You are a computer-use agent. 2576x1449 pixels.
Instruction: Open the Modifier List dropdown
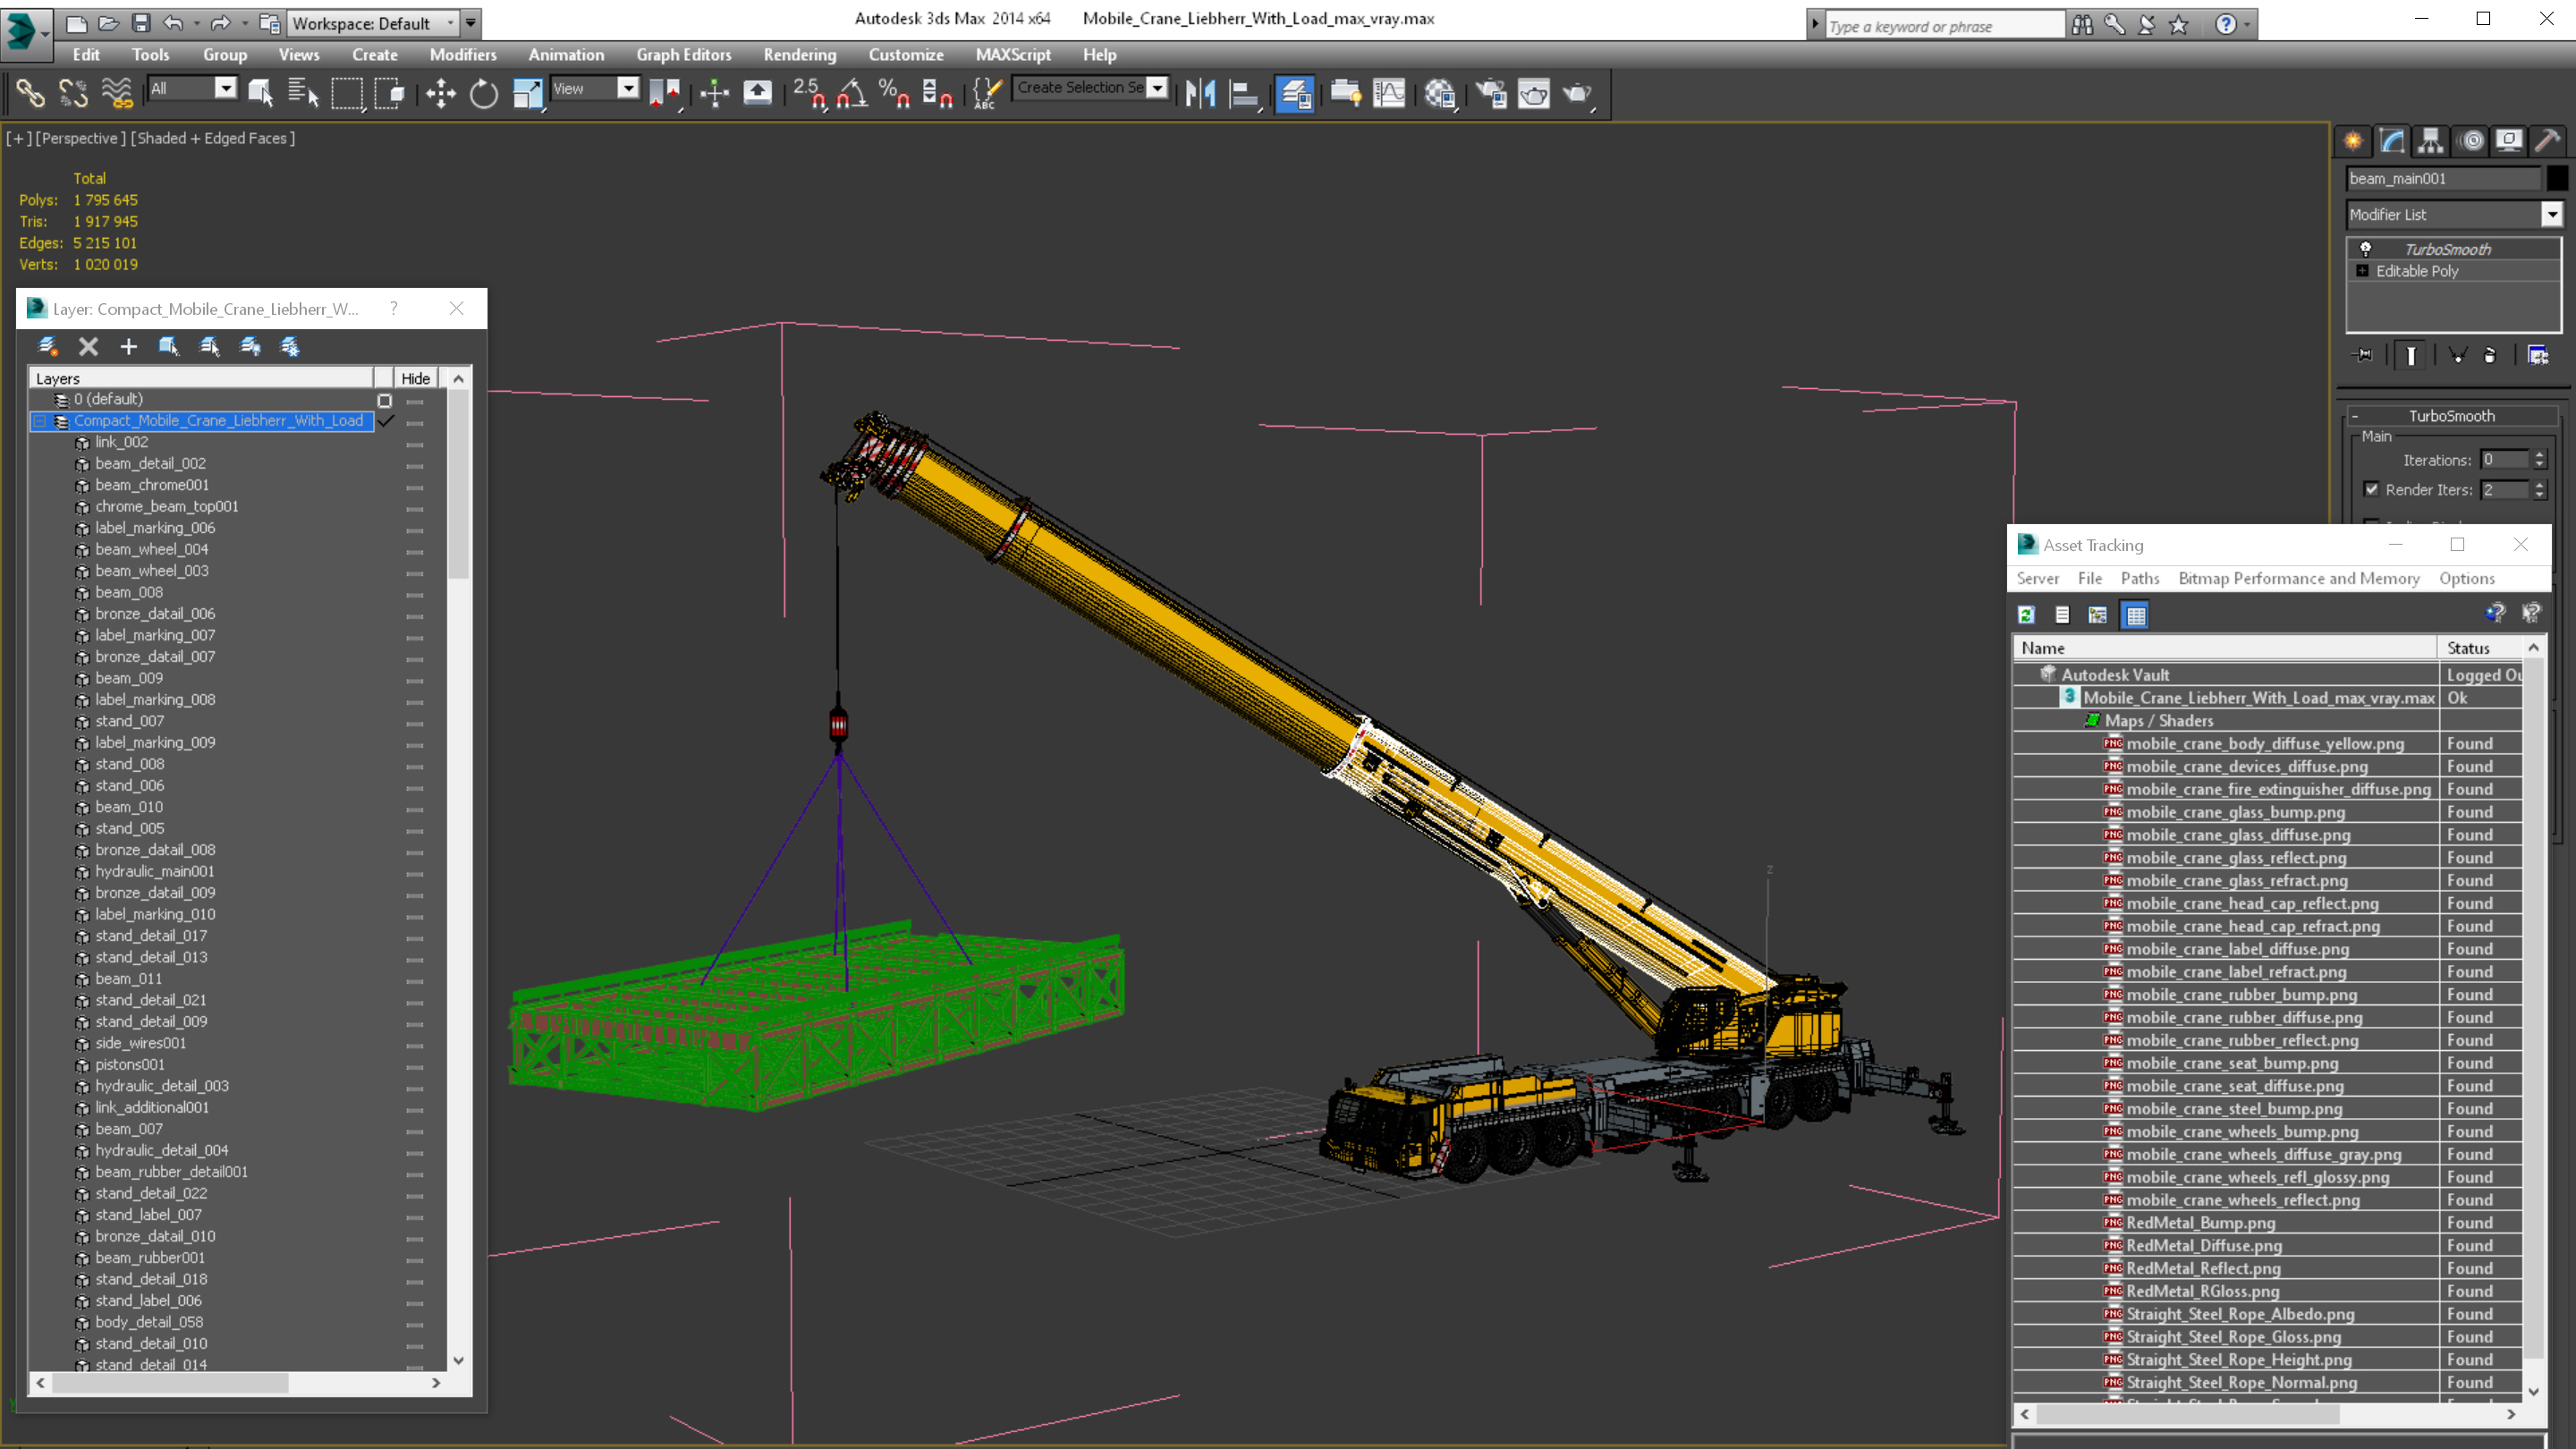click(2454, 214)
